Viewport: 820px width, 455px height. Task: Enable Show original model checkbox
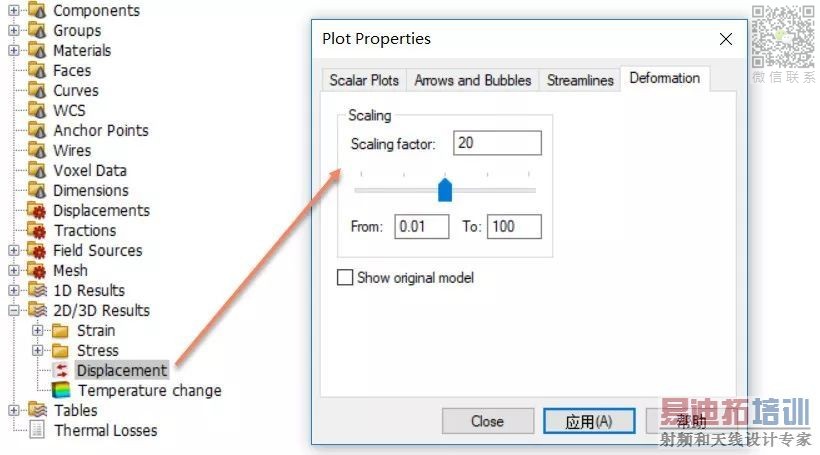(346, 278)
